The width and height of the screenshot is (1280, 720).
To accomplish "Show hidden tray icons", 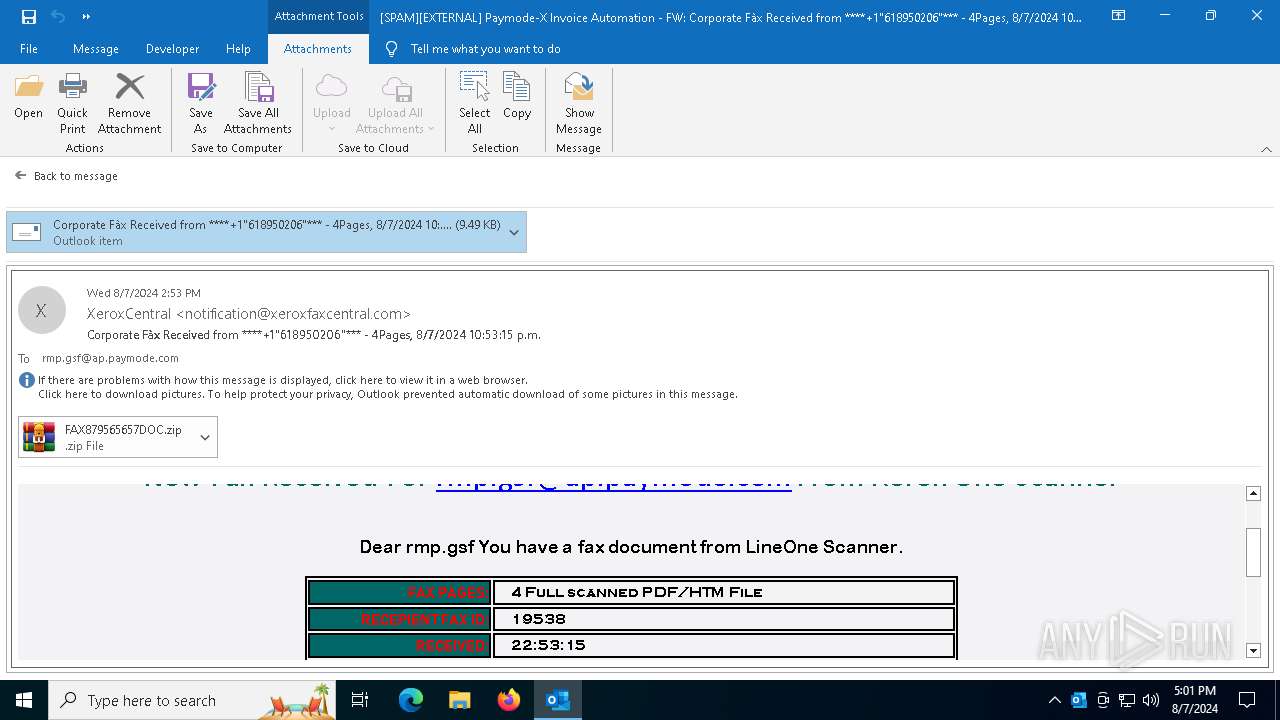I will (x=1054, y=700).
